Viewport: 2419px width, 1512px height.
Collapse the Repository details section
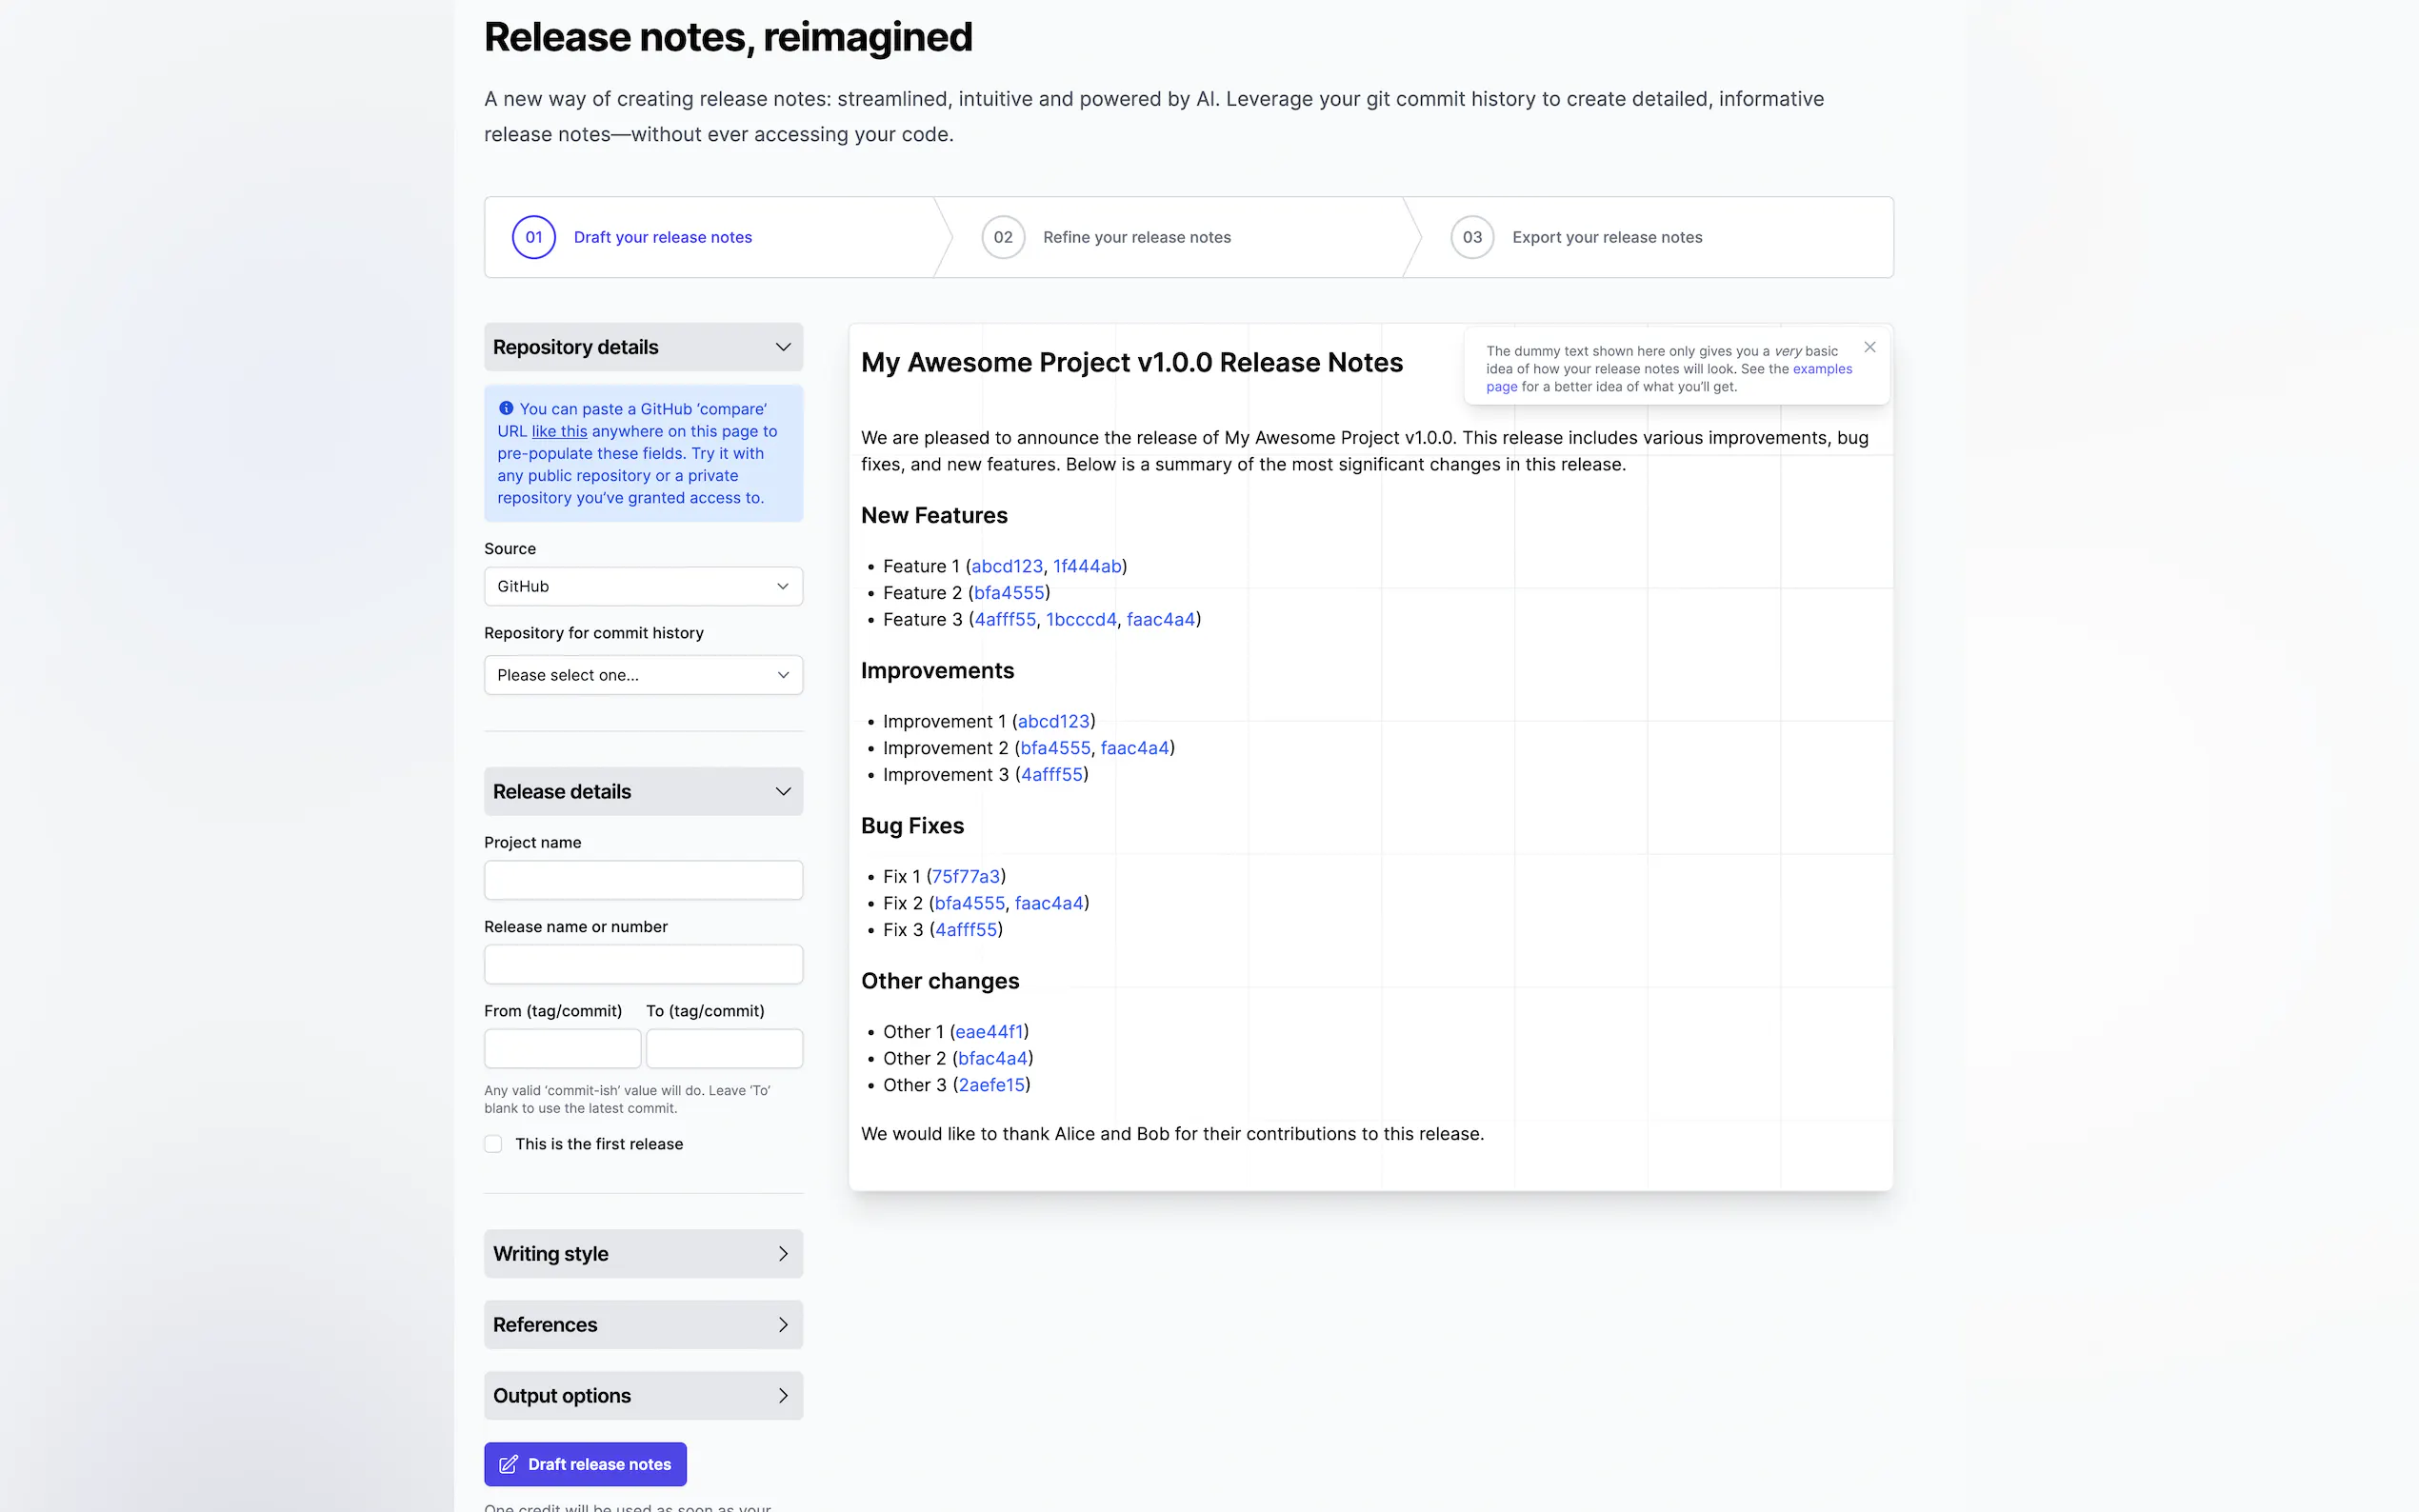point(782,347)
